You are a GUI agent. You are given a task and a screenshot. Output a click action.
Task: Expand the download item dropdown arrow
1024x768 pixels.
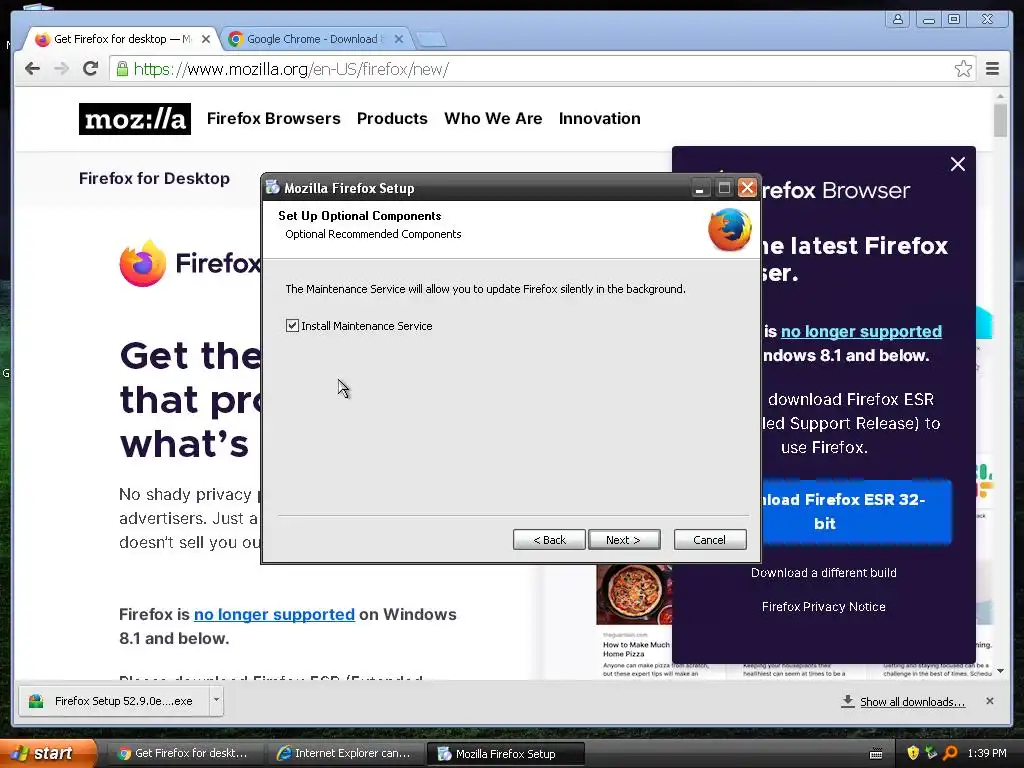[x=216, y=700]
